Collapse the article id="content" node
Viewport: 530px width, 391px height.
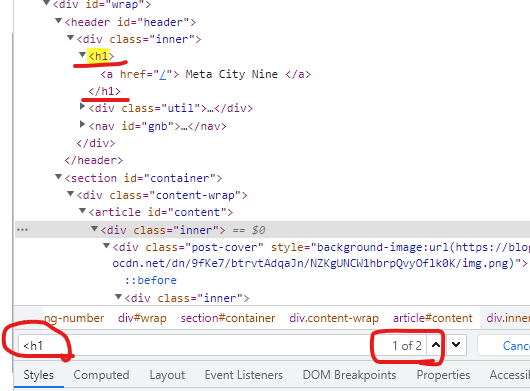coord(82,211)
